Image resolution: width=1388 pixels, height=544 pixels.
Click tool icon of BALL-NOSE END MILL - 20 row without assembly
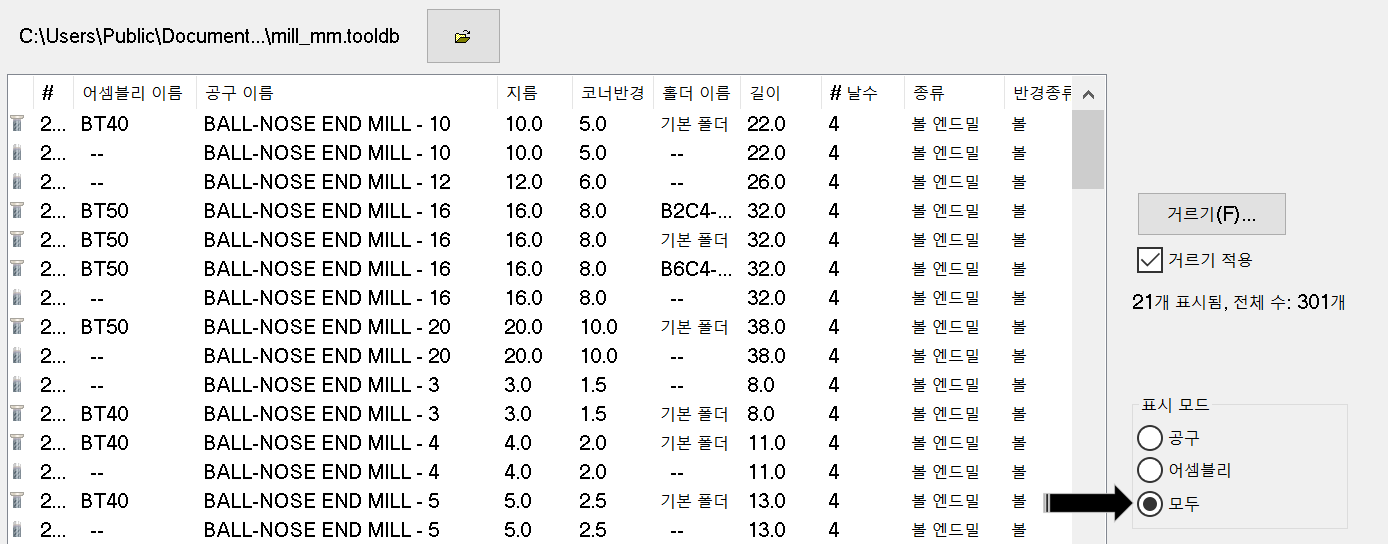16,356
